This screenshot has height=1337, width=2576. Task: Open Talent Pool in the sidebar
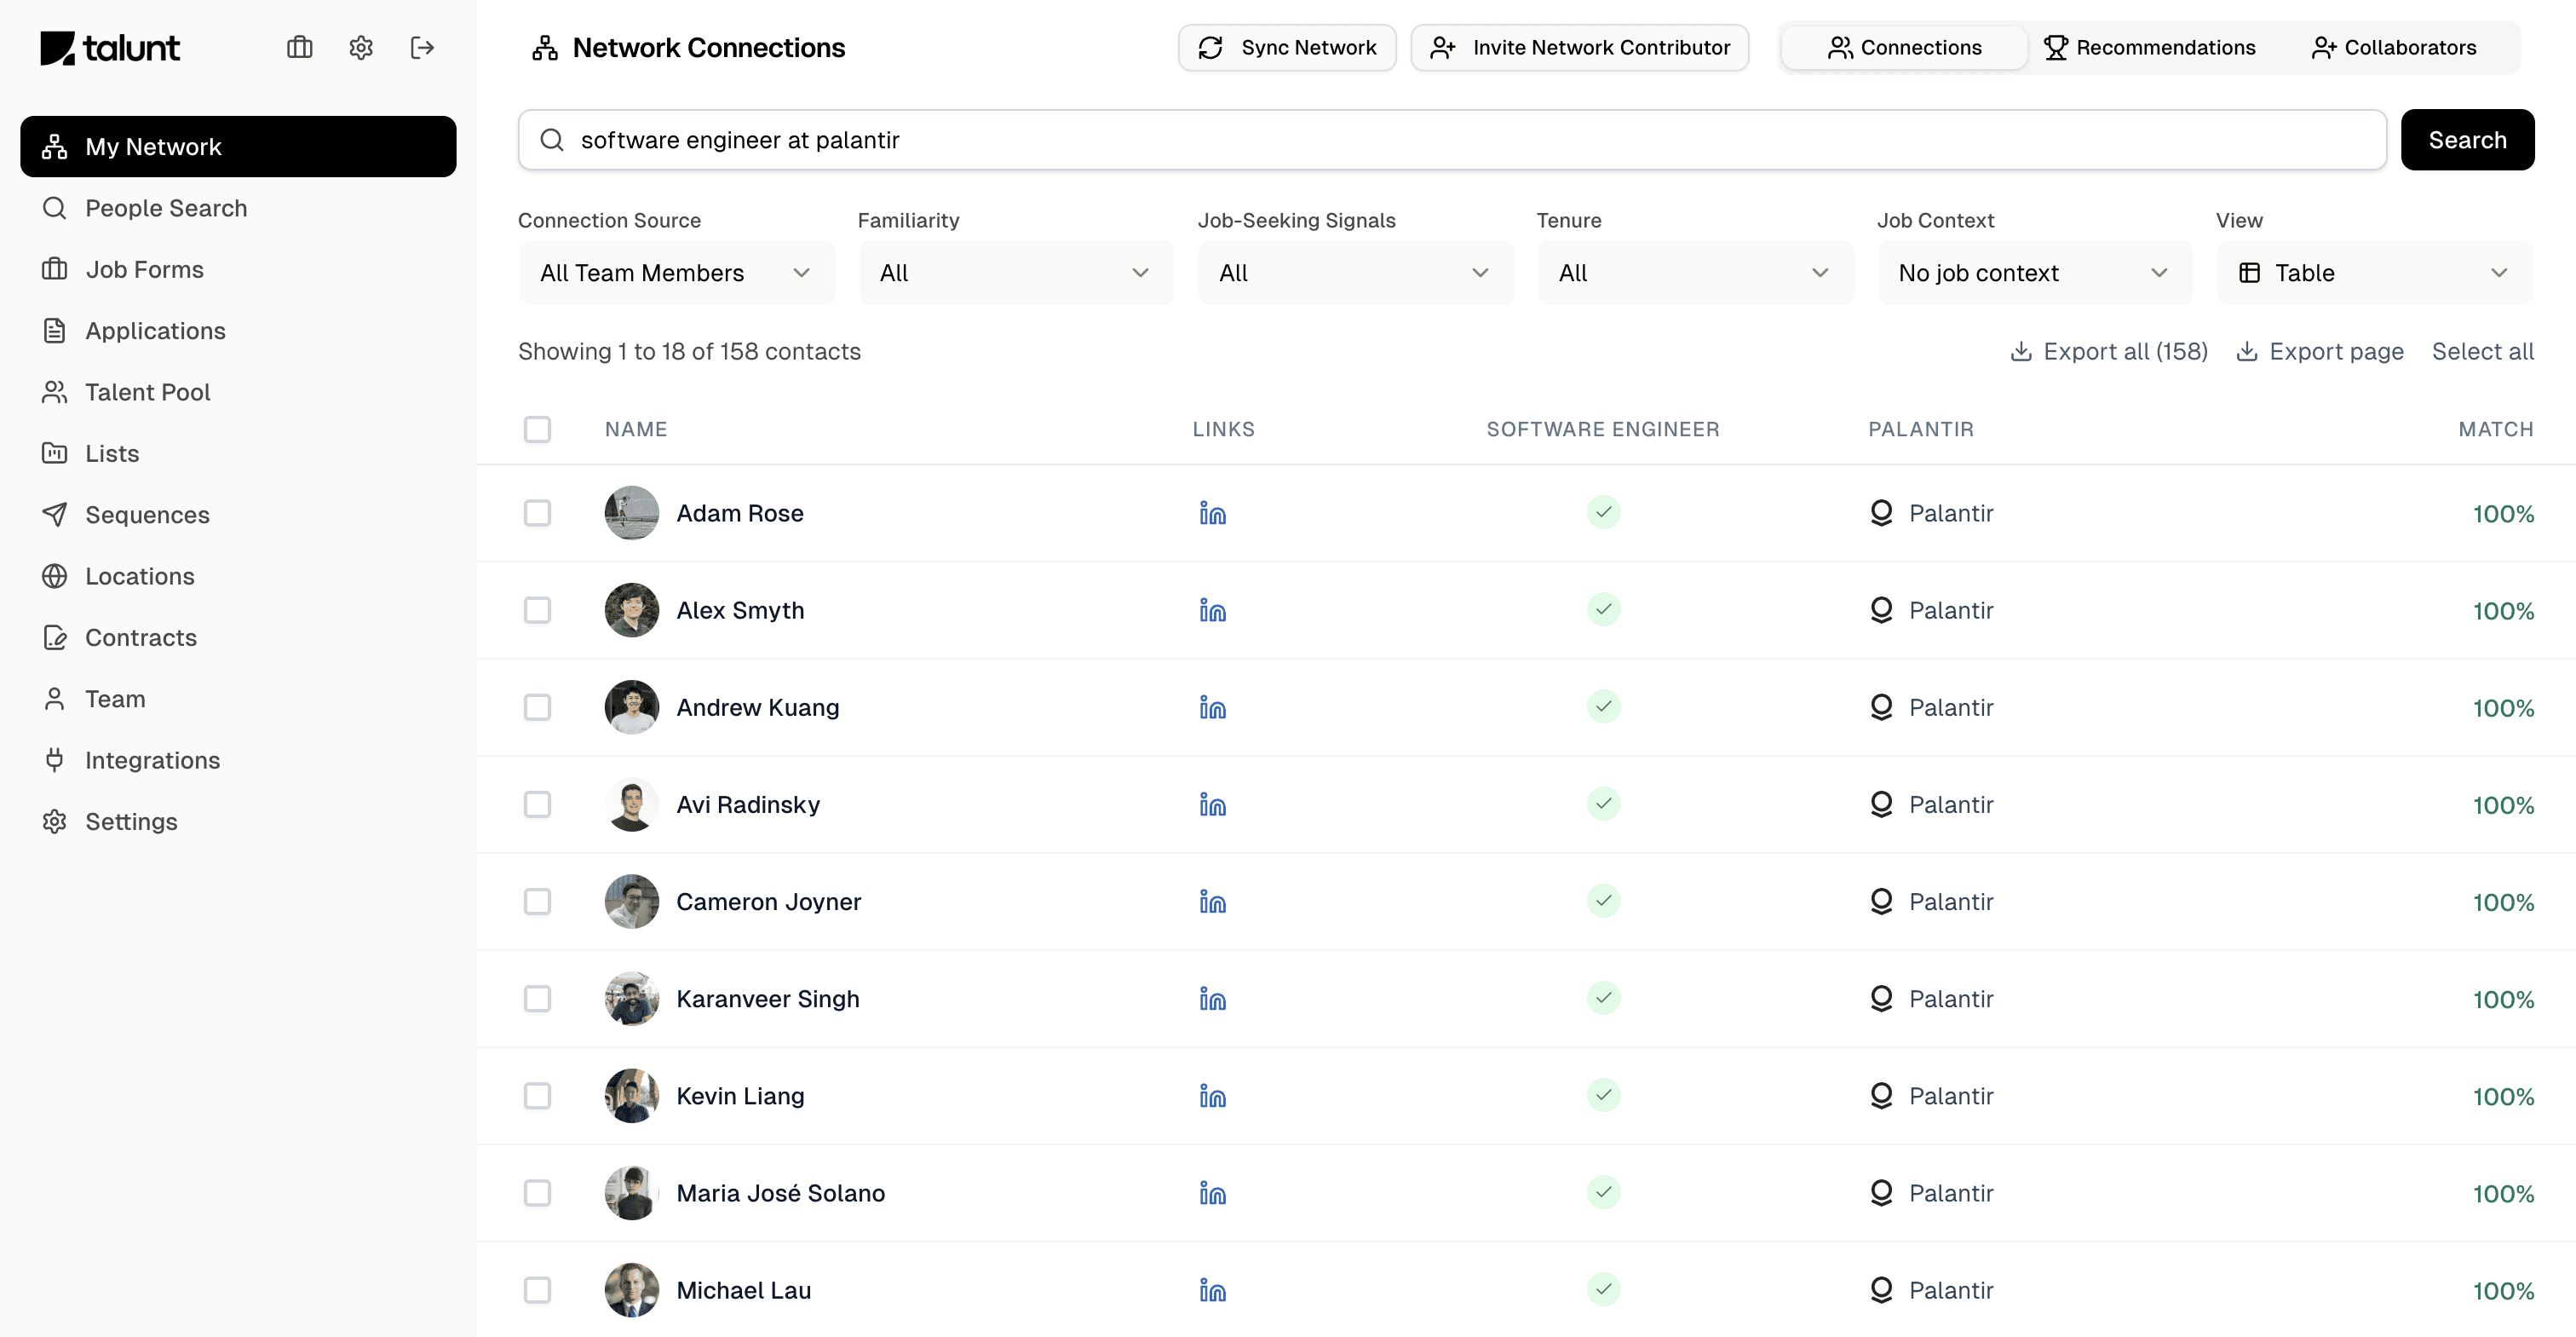tap(147, 392)
